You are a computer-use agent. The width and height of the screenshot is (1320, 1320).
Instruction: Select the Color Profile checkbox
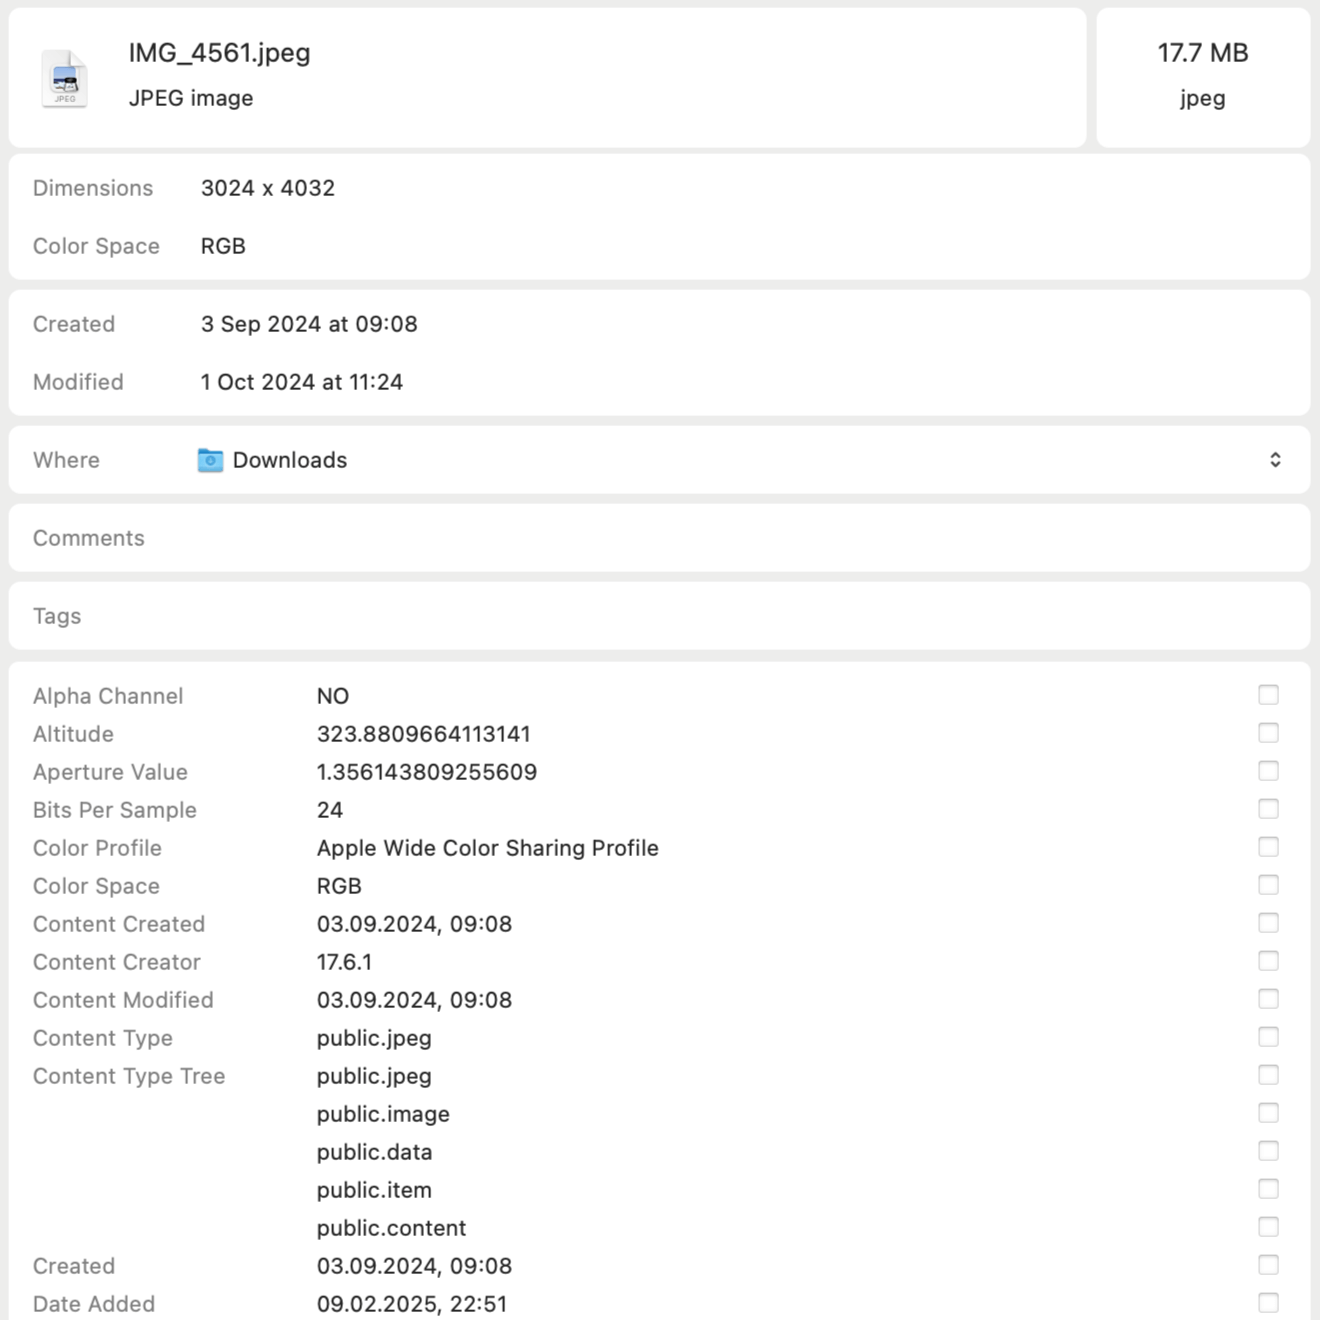(x=1268, y=847)
